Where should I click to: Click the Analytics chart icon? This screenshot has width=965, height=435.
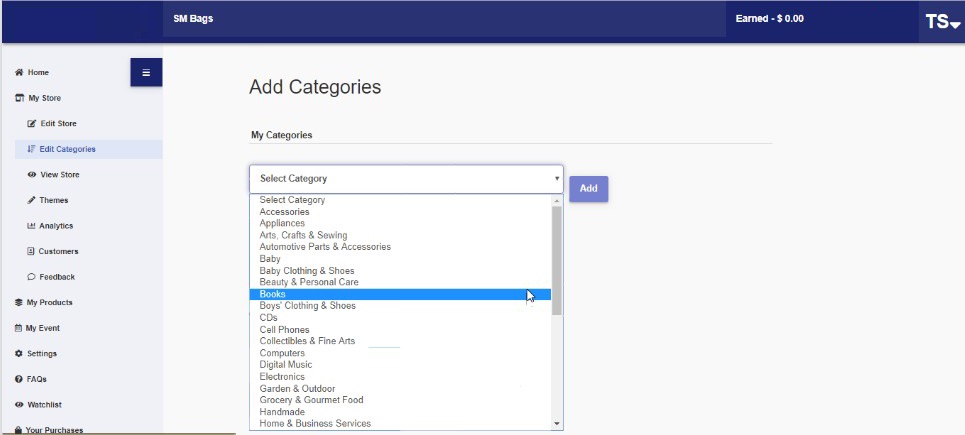(x=31, y=226)
